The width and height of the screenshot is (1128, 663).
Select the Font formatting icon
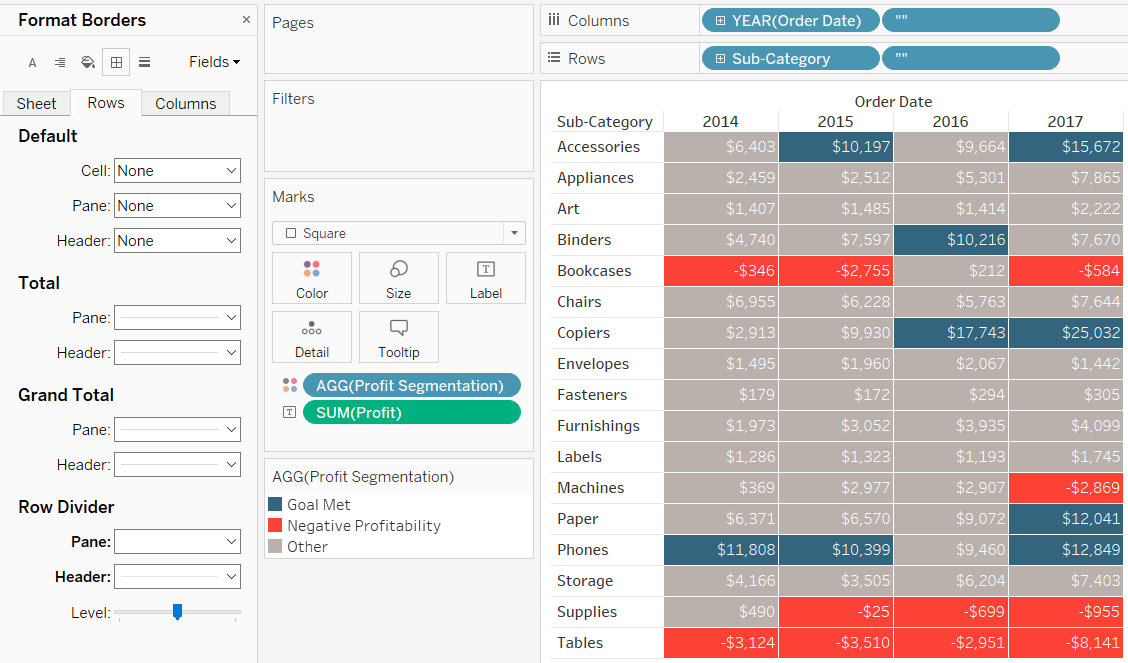pyautogui.click(x=32, y=62)
